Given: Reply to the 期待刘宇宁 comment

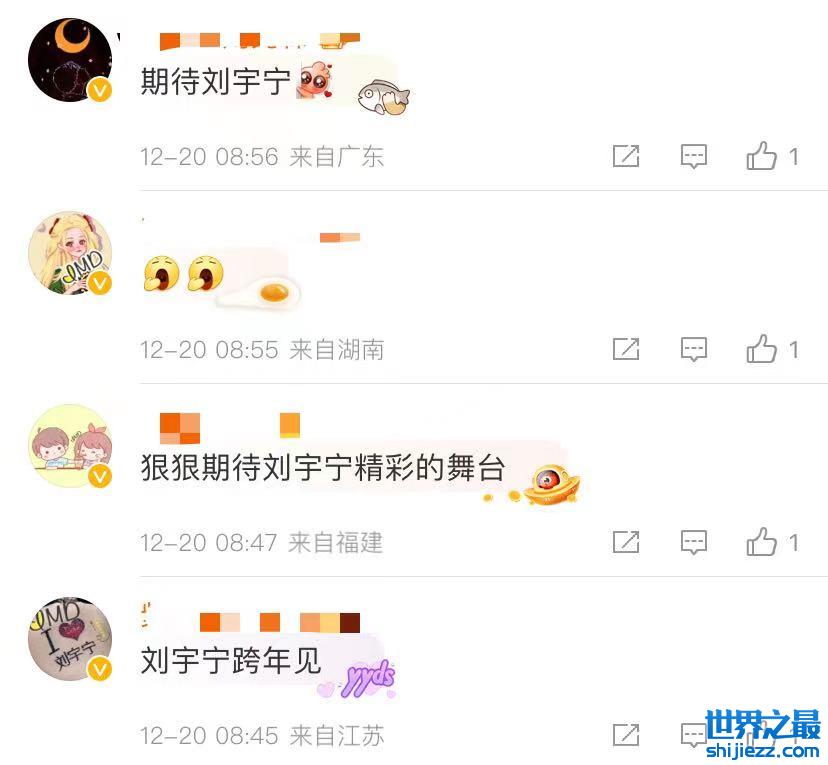Looking at the screenshot, I should tap(693, 156).
